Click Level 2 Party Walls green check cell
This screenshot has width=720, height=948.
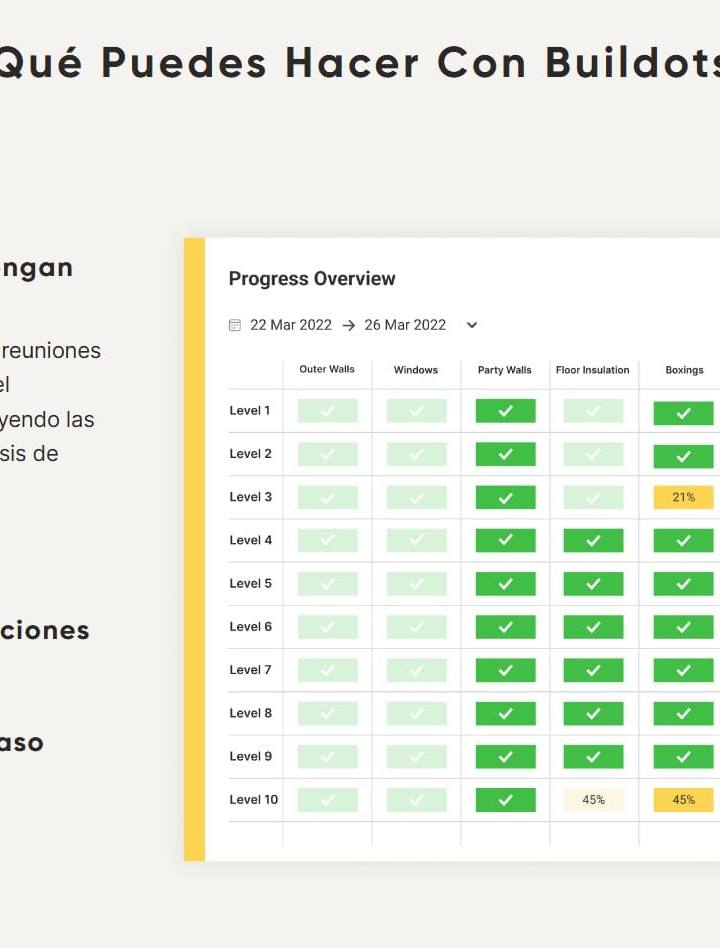[x=505, y=454]
